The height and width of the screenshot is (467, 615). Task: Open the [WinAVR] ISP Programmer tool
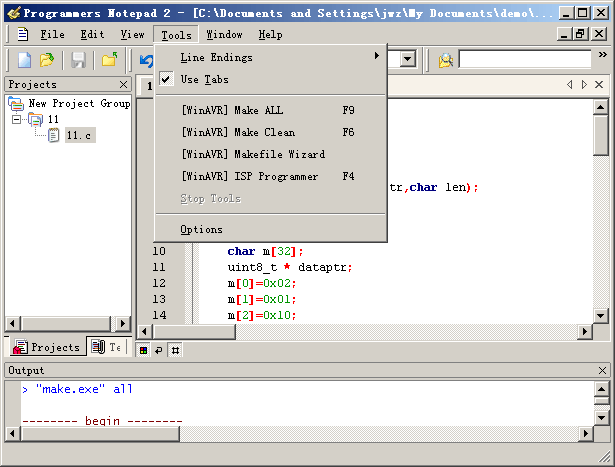[x=250, y=176]
